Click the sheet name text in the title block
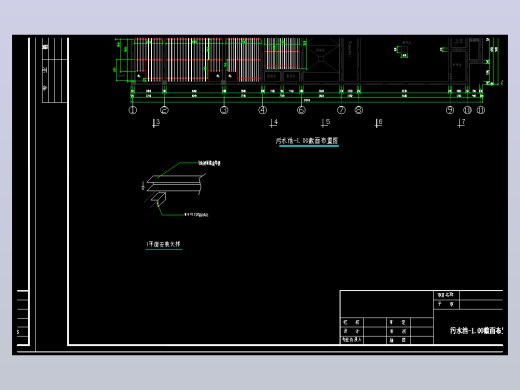 [x=476, y=331]
